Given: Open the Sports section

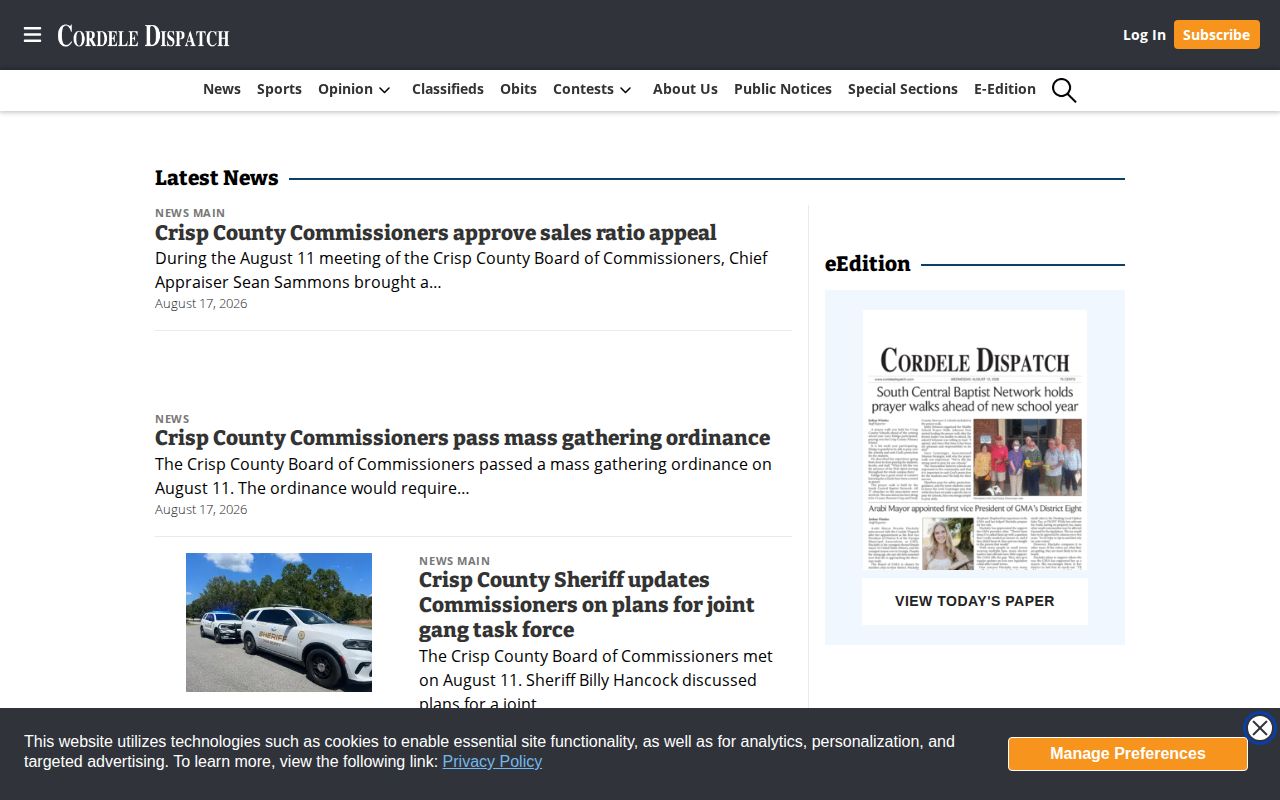Looking at the screenshot, I should click(x=279, y=89).
